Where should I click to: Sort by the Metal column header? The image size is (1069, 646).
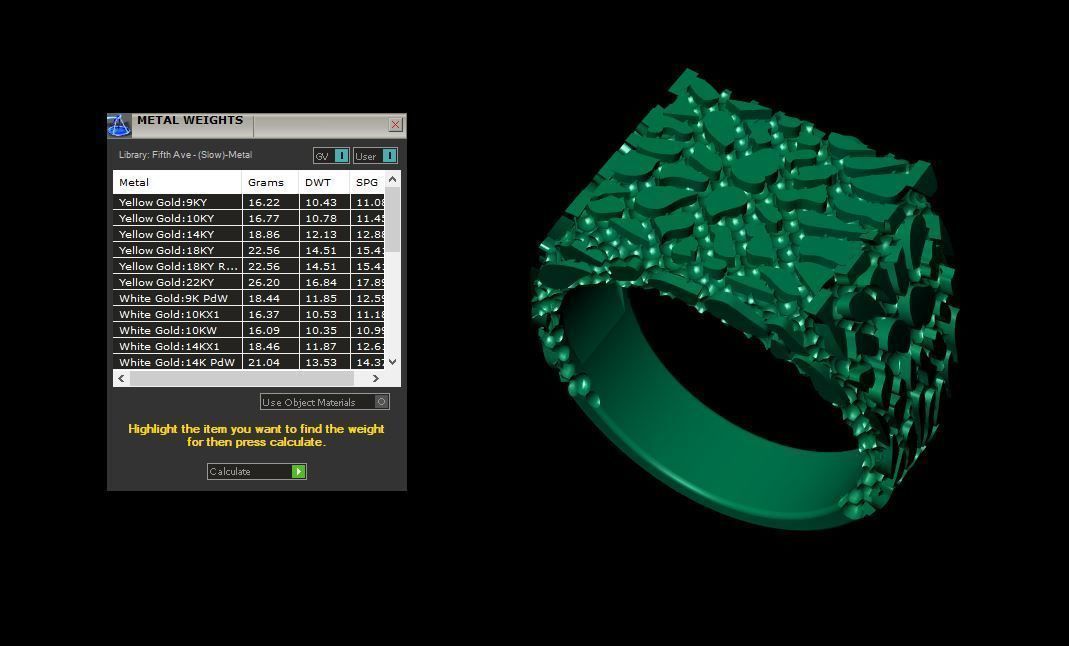pos(177,183)
